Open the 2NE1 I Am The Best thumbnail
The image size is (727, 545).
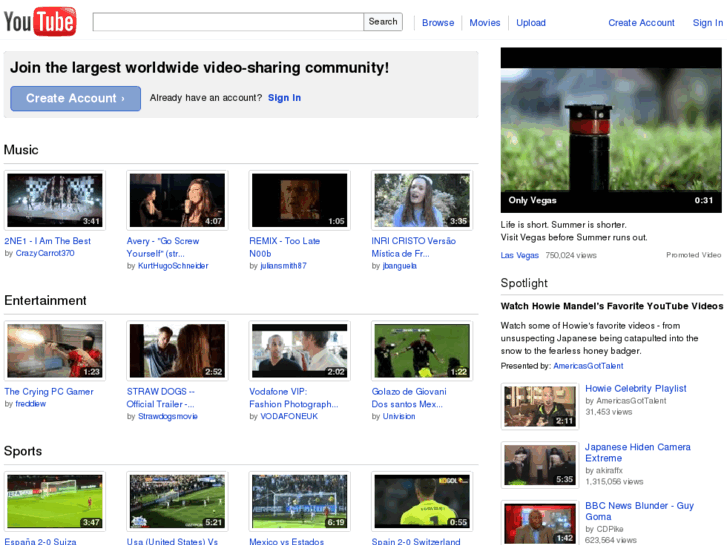pos(54,201)
